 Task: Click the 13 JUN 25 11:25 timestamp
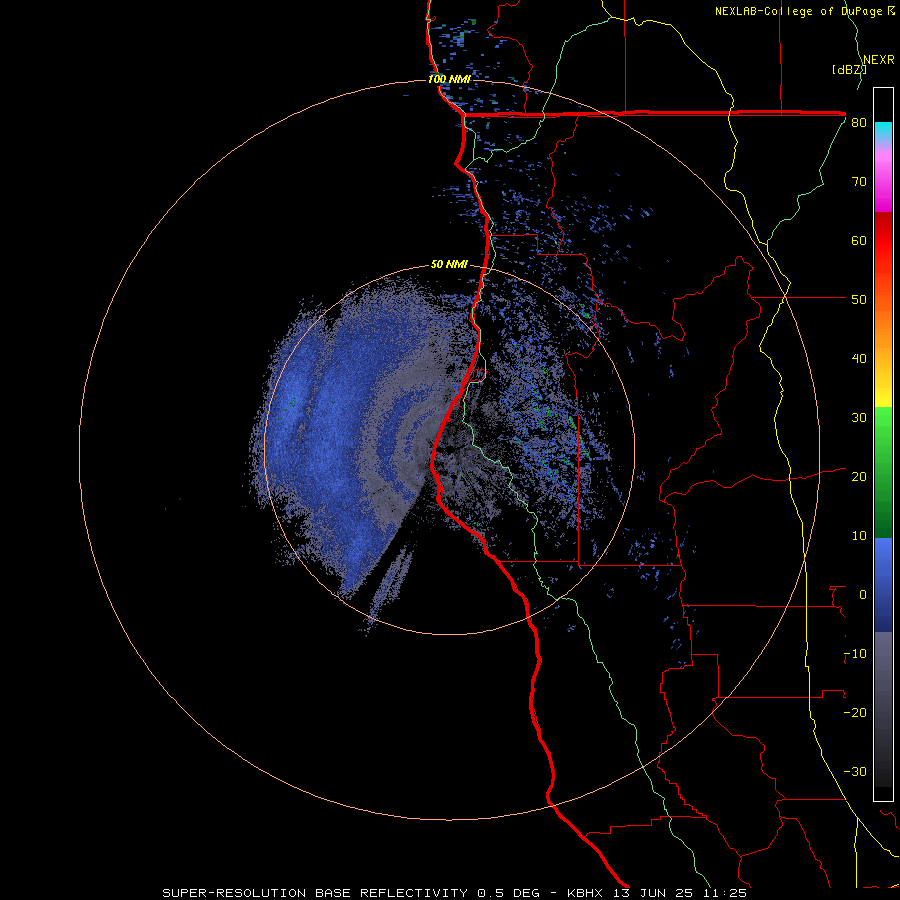[x=680, y=893]
